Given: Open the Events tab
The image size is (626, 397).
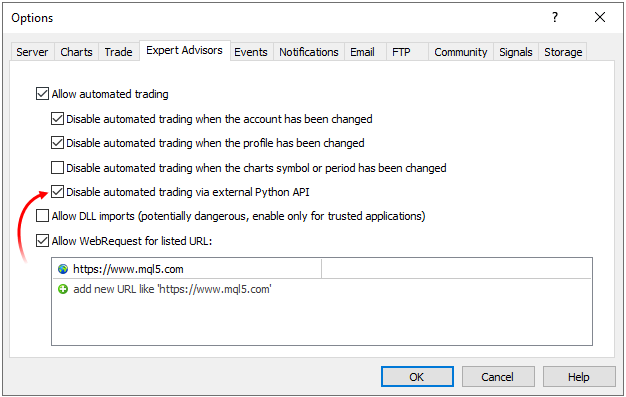Looking at the screenshot, I should pos(251,52).
